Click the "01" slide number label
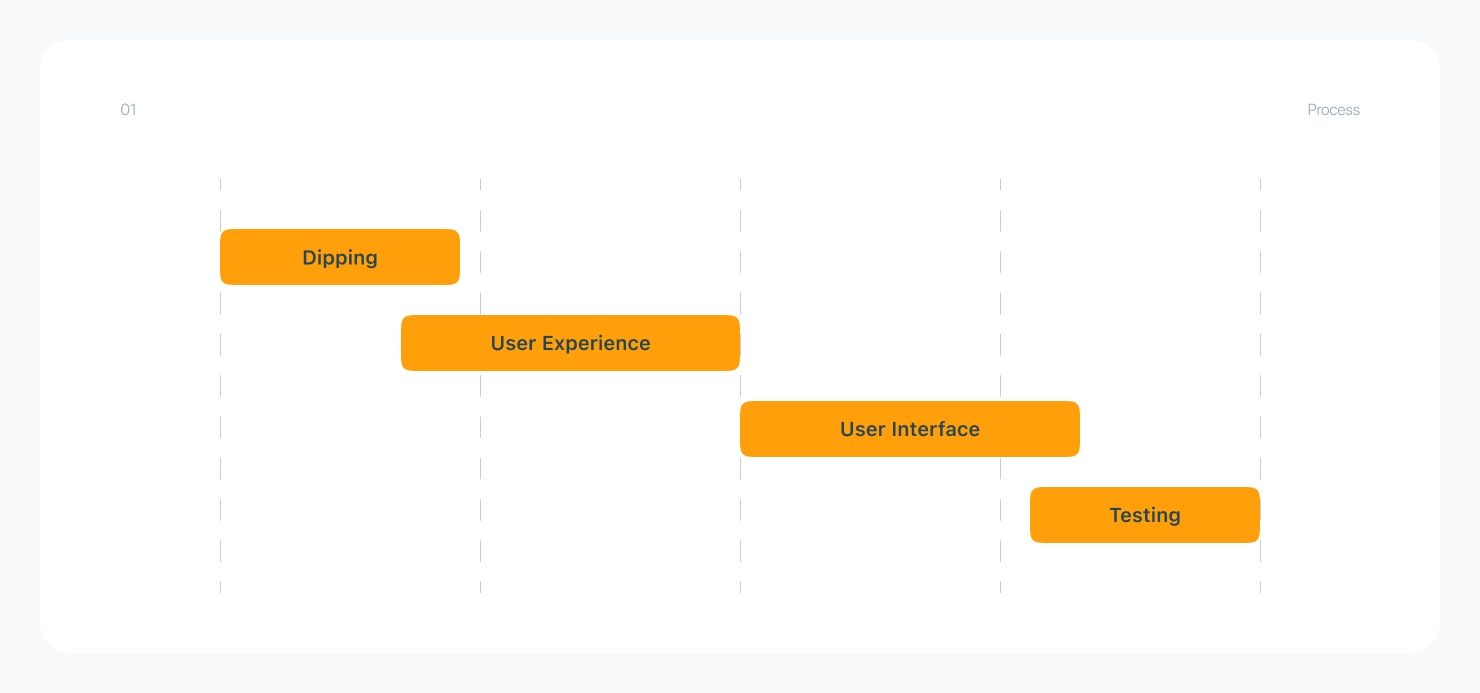 (x=128, y=110)
